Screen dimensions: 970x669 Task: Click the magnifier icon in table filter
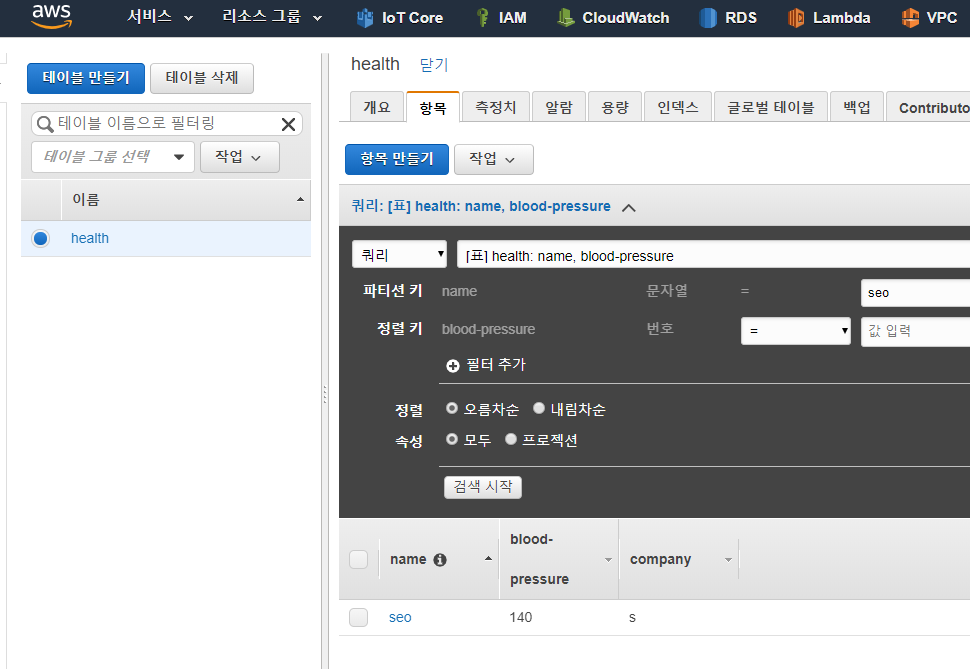coord(45,124)
